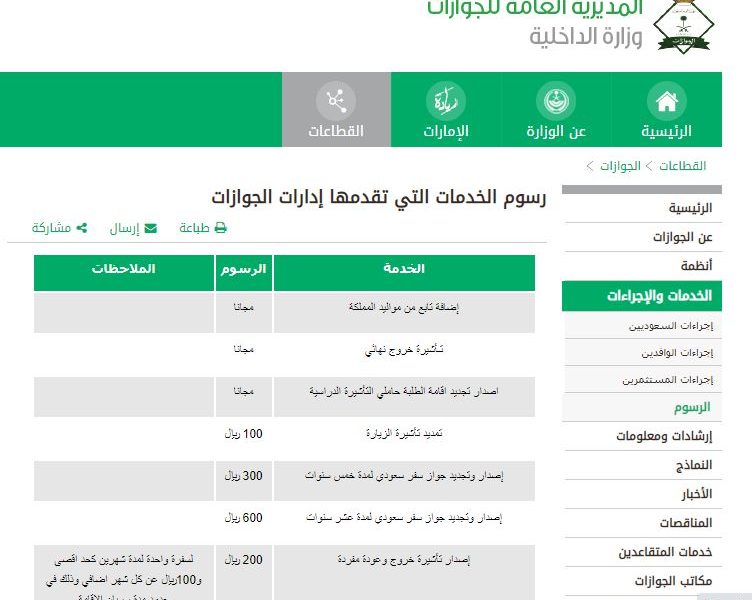Viewport: 752px width, 600px height.
Task: Open sidebar item أنظمة
Action: (x=643, y=266)
